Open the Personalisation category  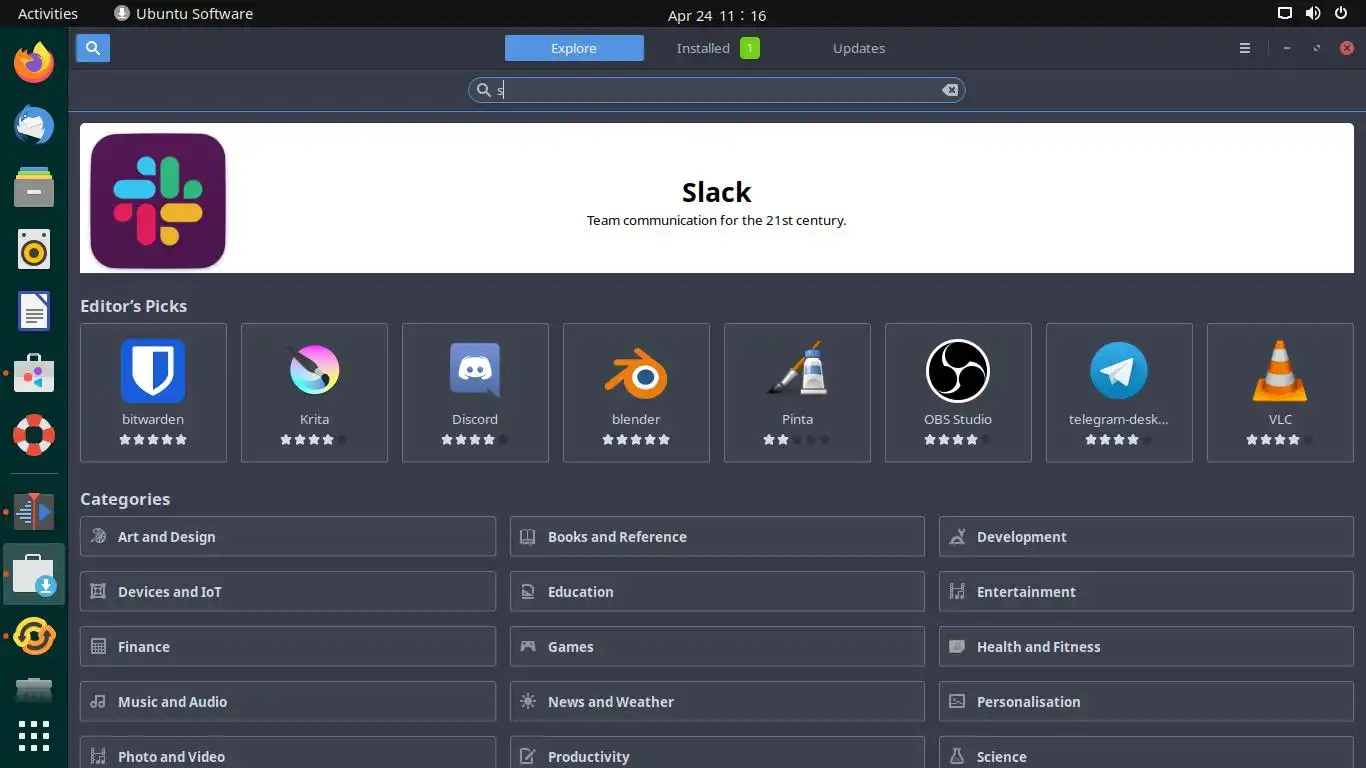pos(1146,701)
